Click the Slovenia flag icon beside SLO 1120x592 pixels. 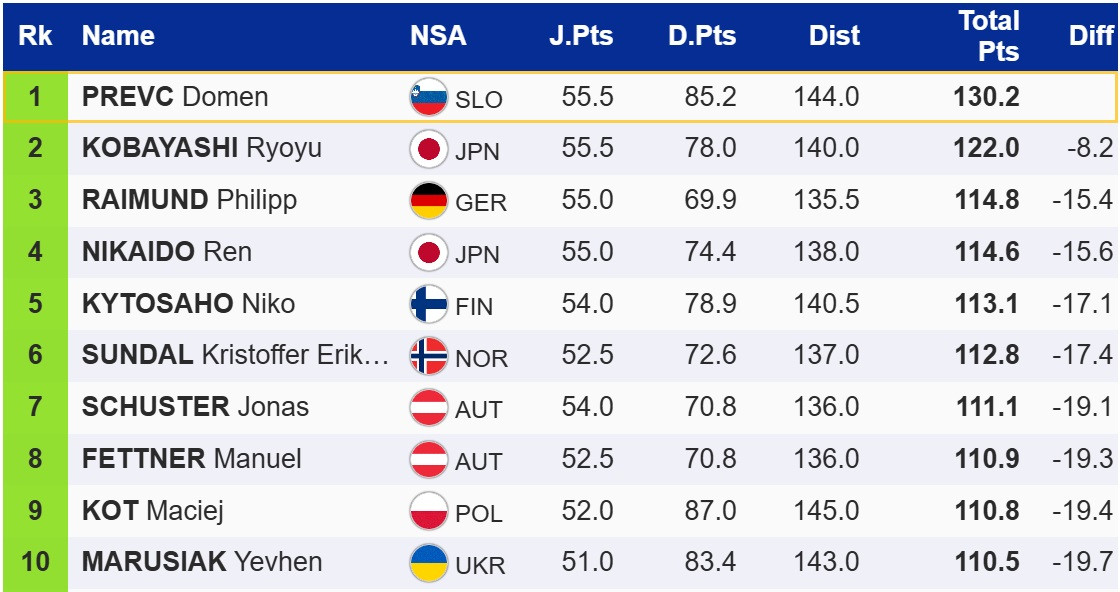click(429, 97)
